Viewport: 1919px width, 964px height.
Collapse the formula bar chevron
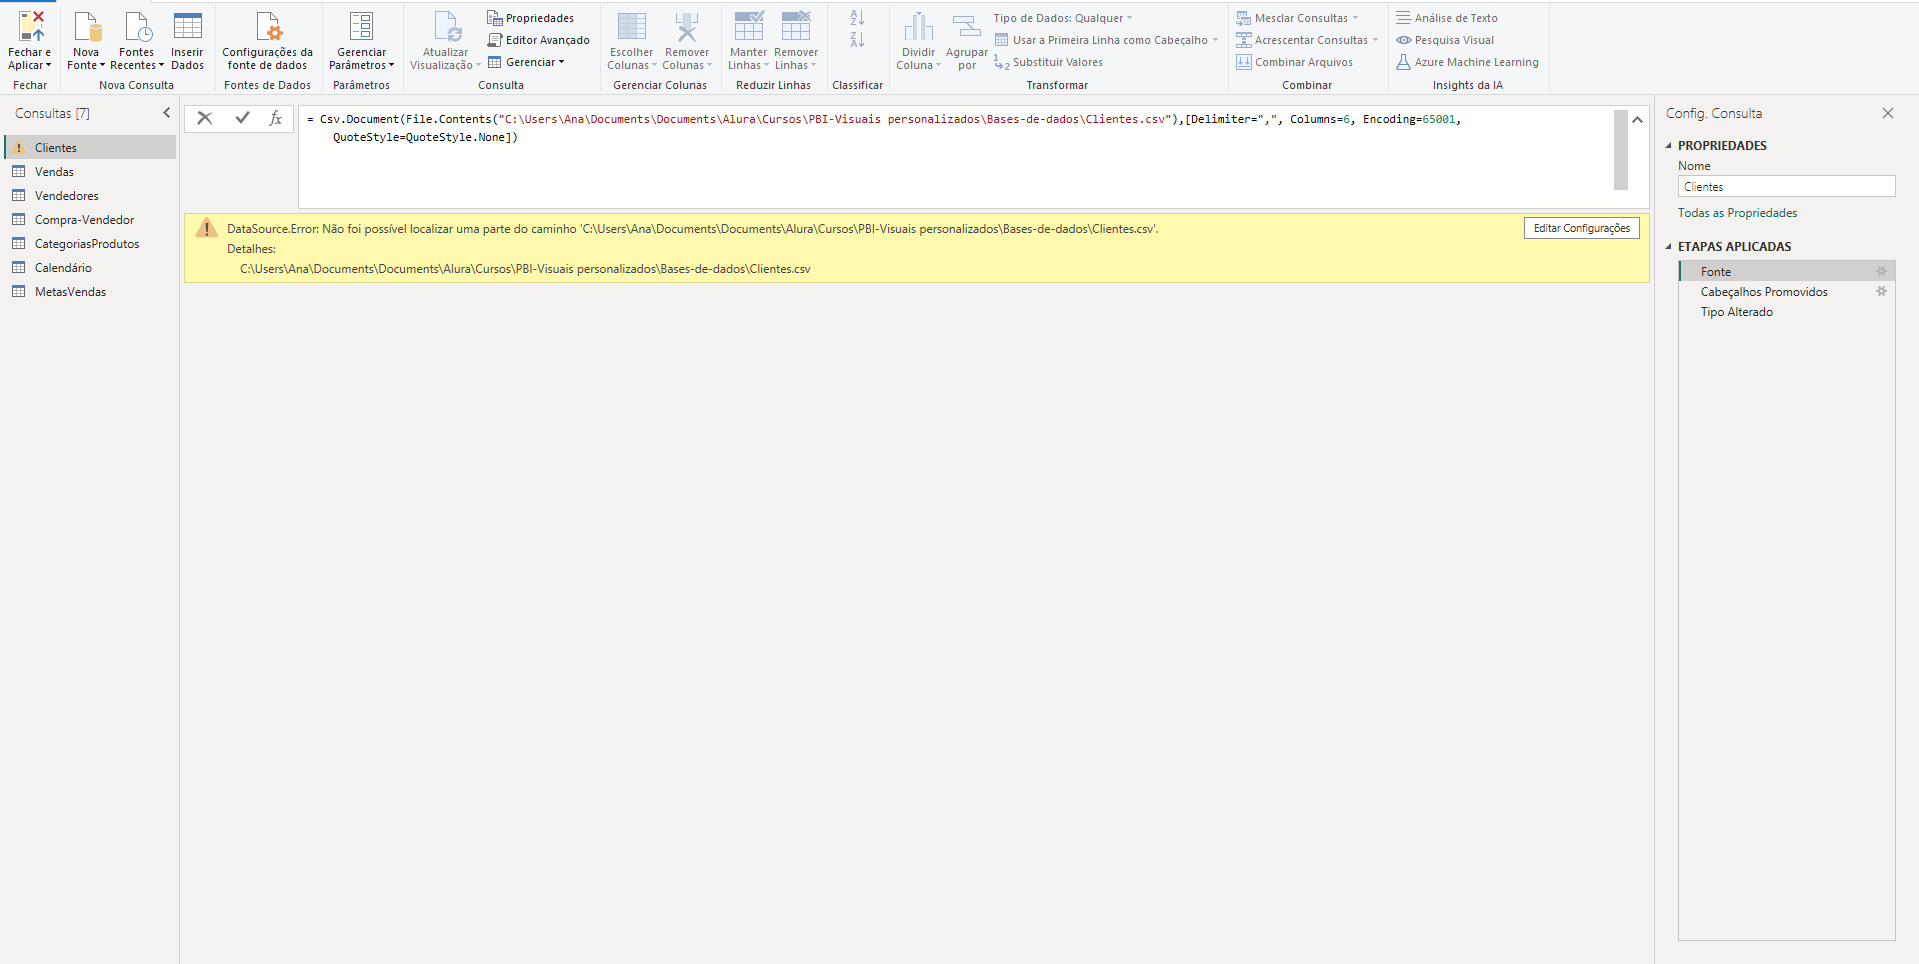click(1637, 120)
